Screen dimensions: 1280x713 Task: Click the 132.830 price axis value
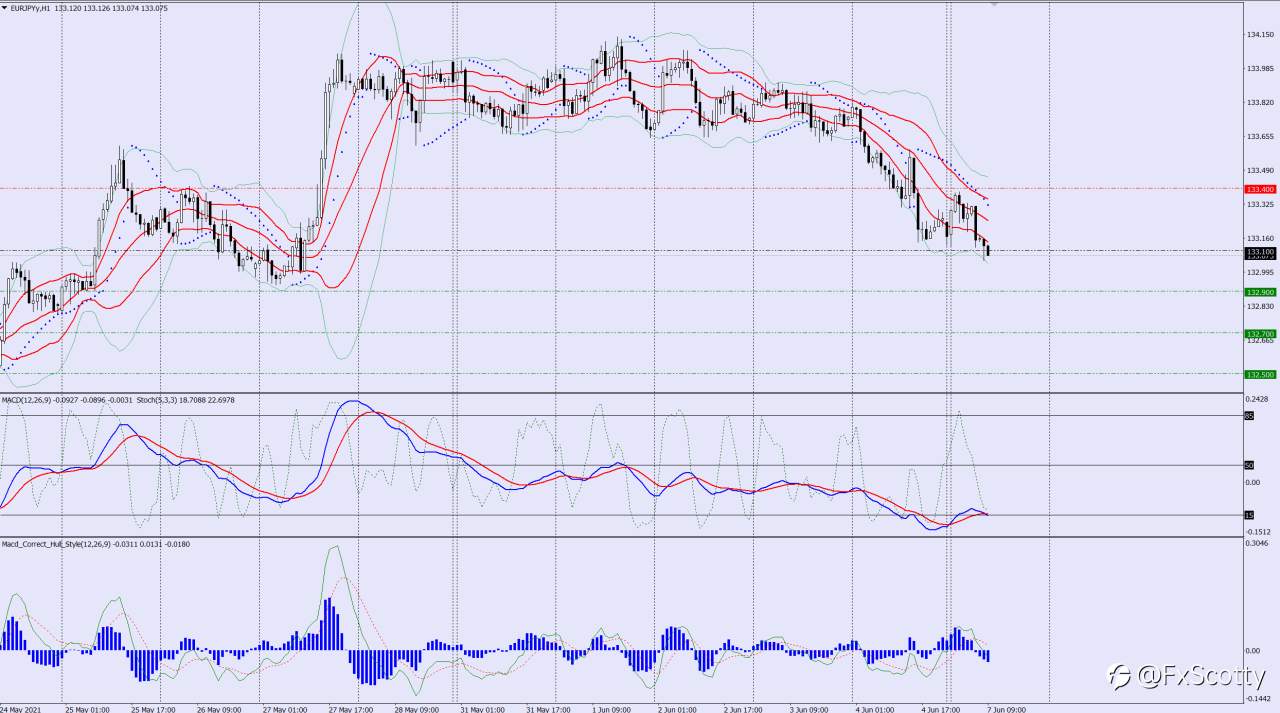(1260, 307)
